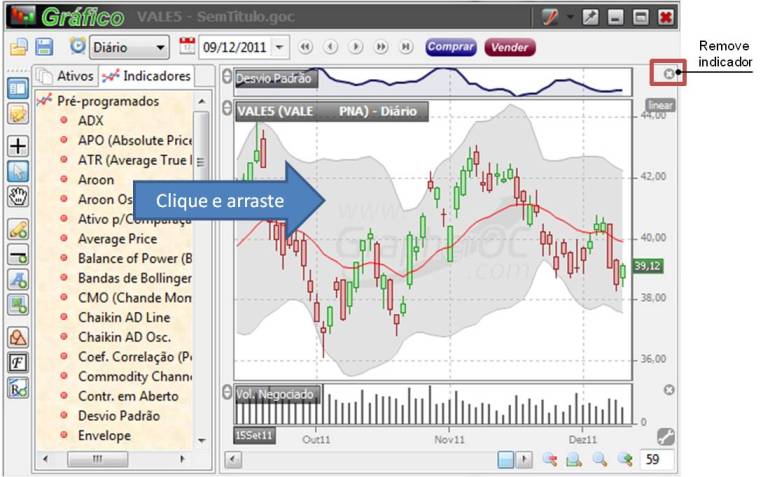Click the clock icon beside Diário
763x477 pixels.
(x=77, y=46)
